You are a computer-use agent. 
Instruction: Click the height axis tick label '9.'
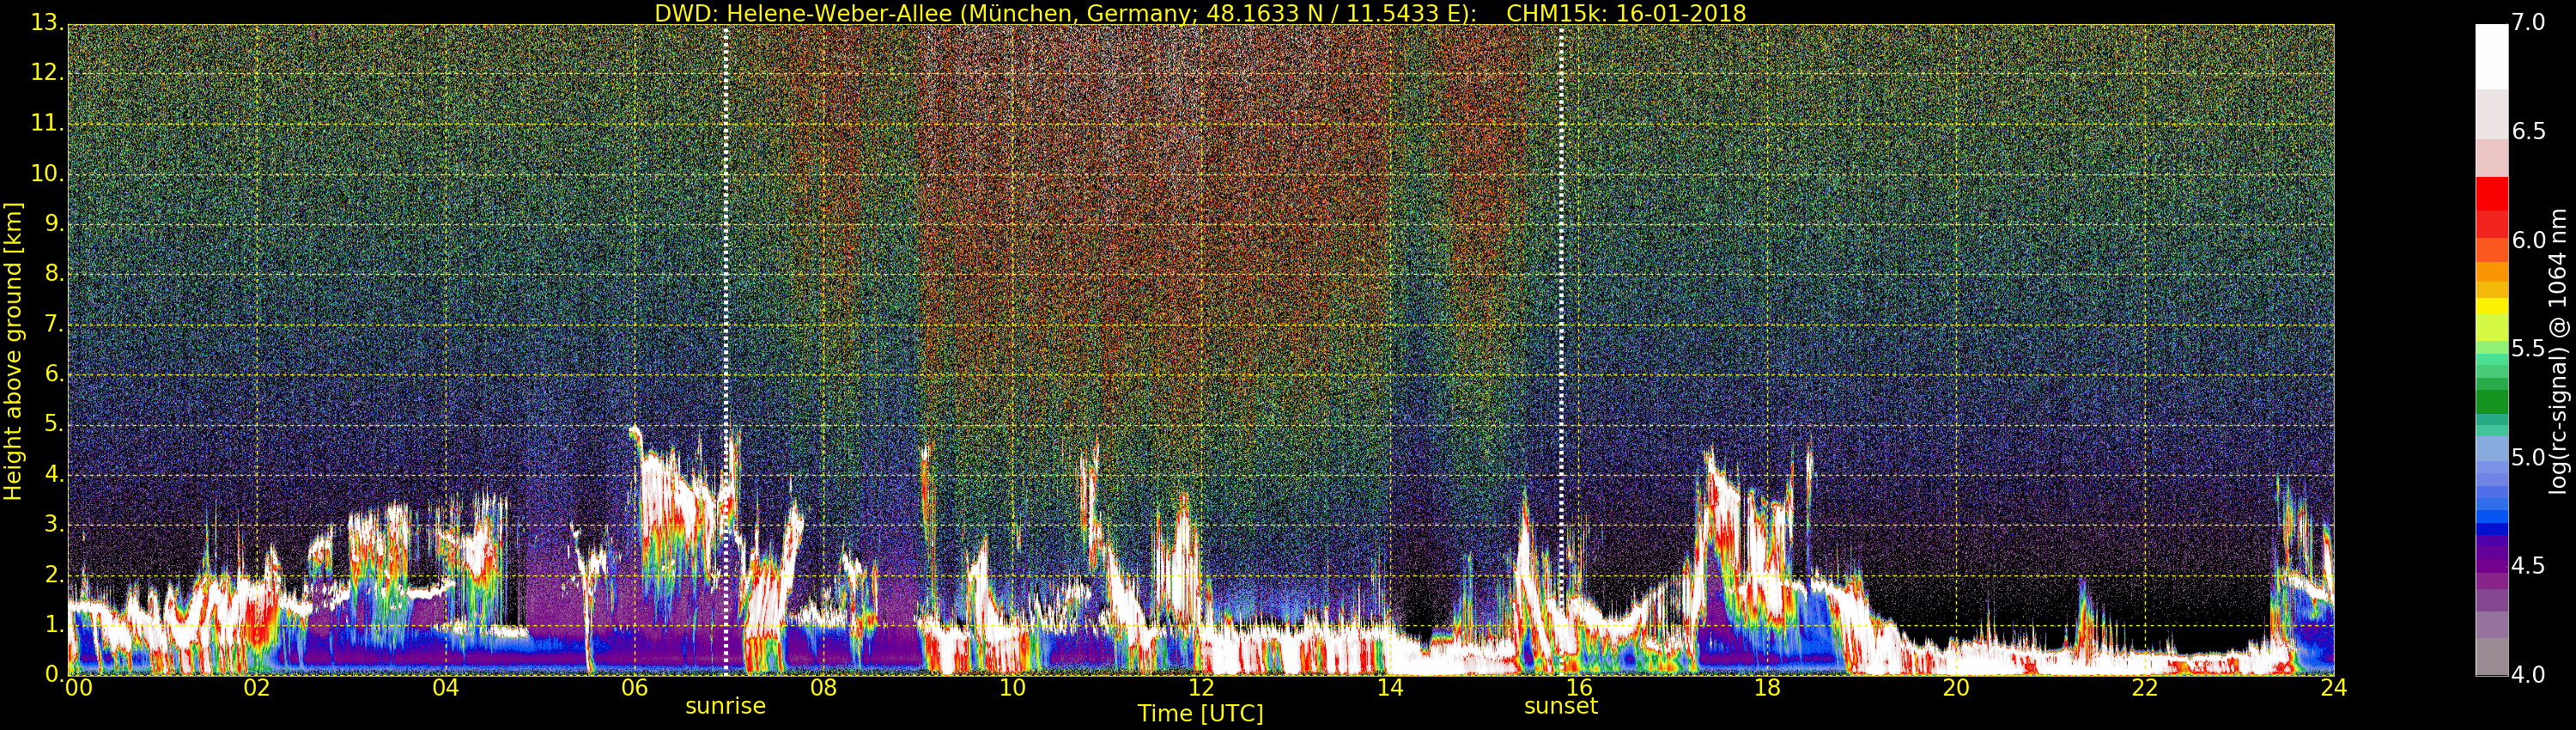(54, 224)
